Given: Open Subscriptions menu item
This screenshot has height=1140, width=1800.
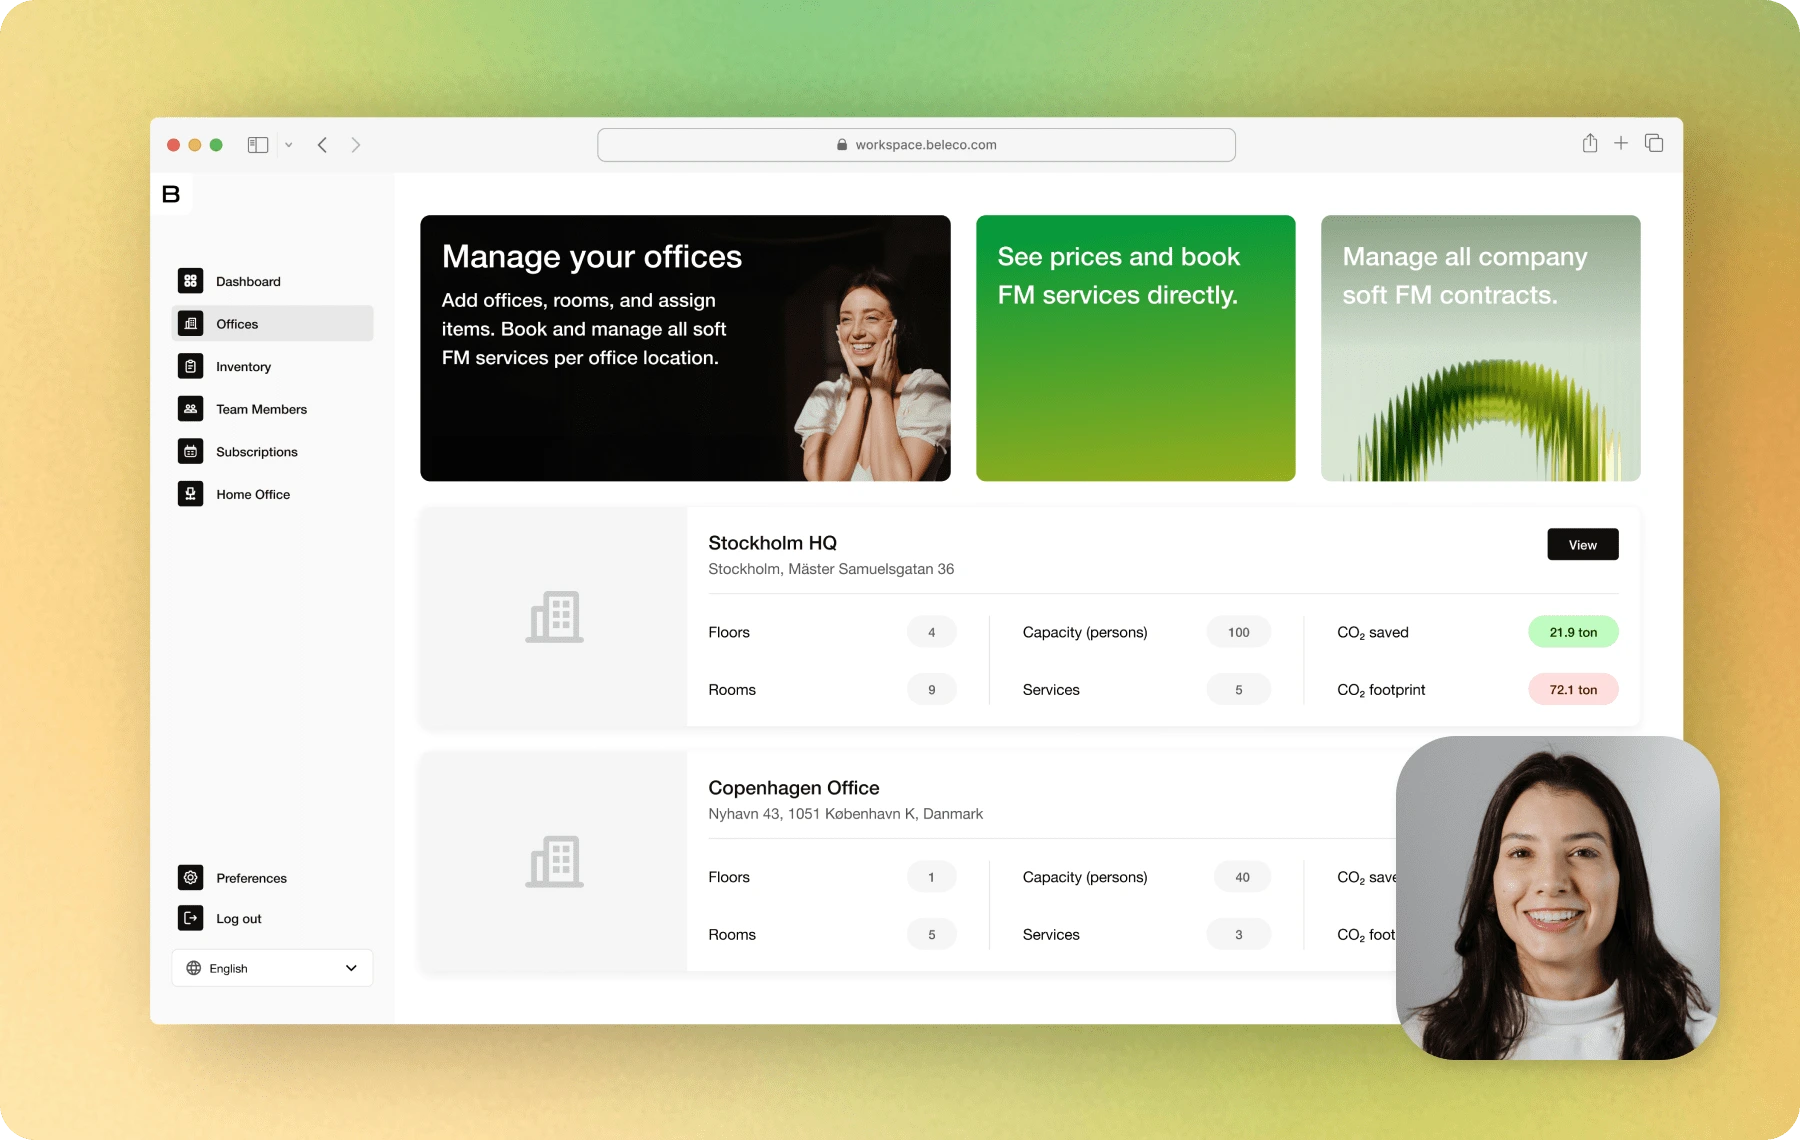Looking at the screenshot, I should coord(272,451).
